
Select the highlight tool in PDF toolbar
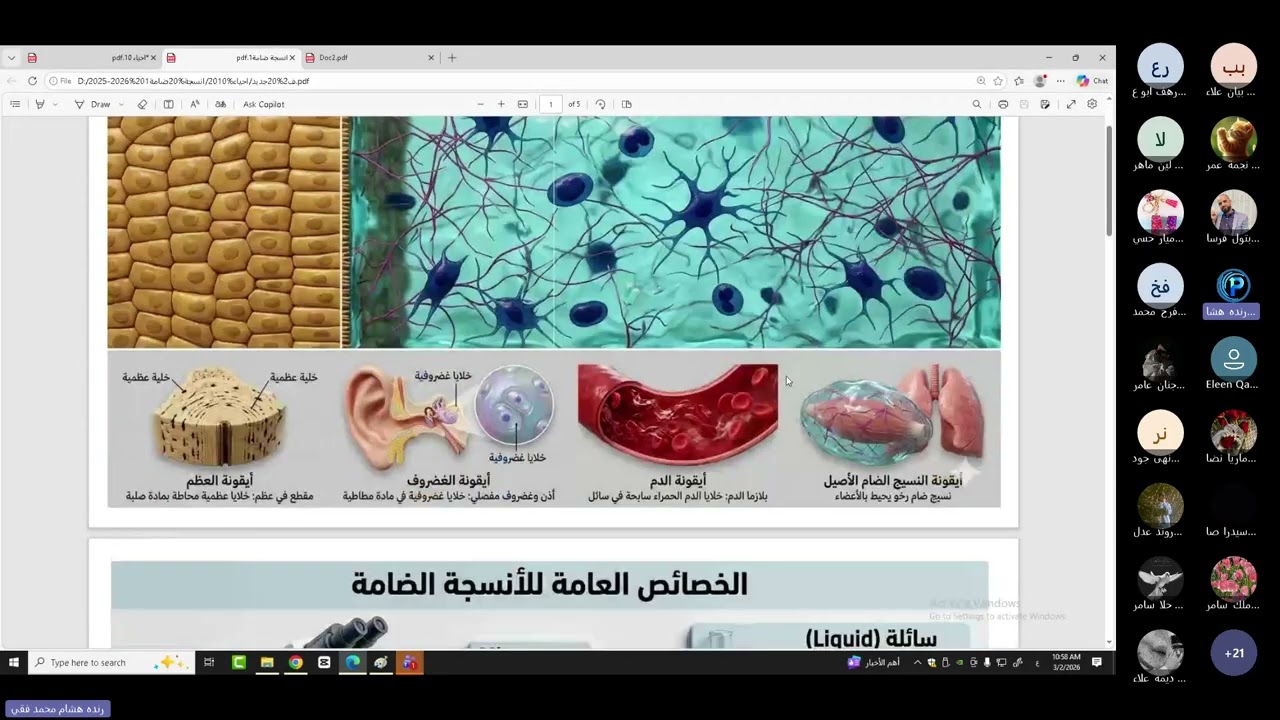[40, 104]
